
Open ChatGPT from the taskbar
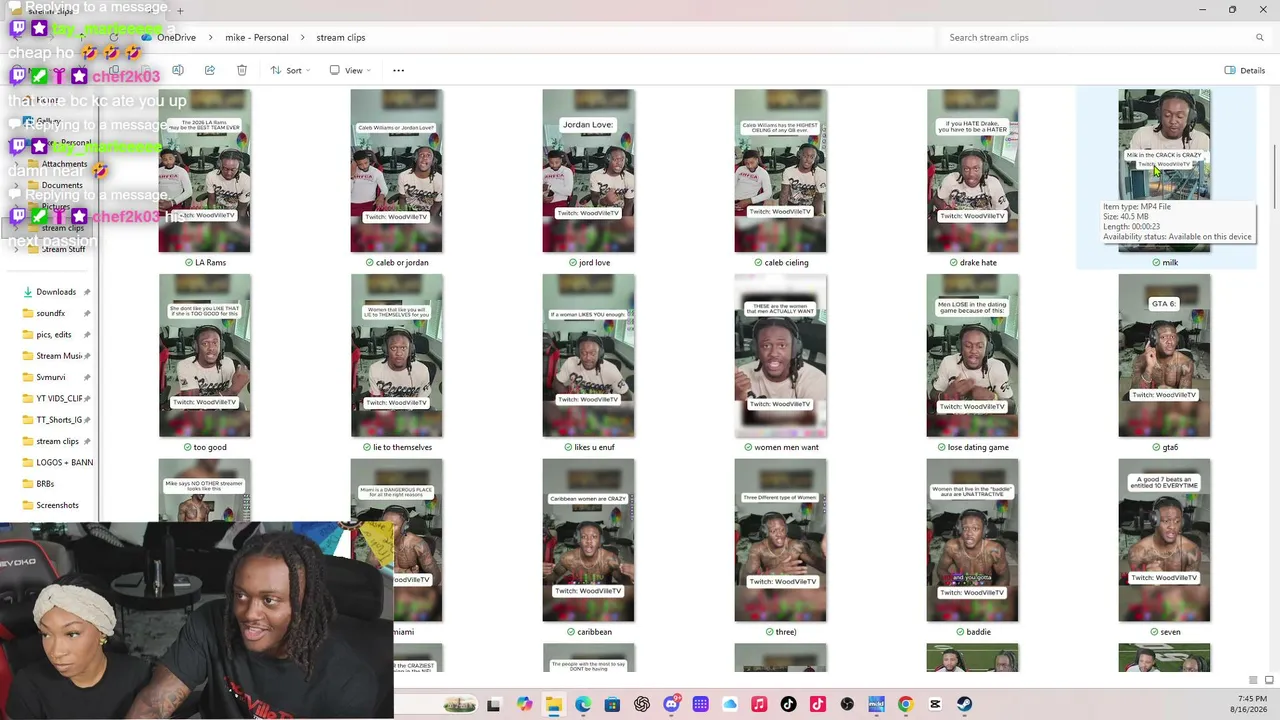[x=642, y=704]
